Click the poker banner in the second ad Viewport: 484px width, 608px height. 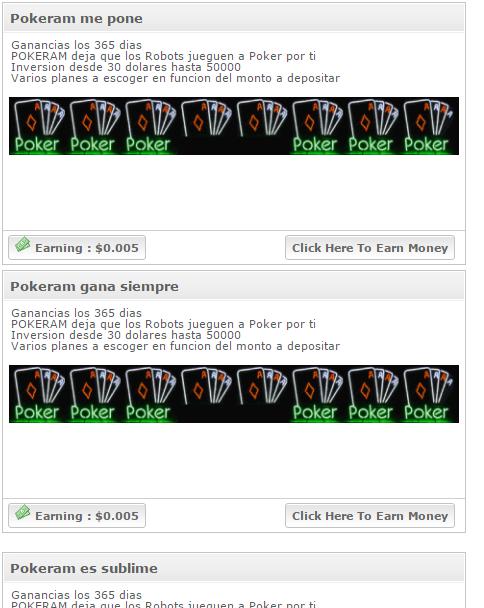click(x=234, y=394)
